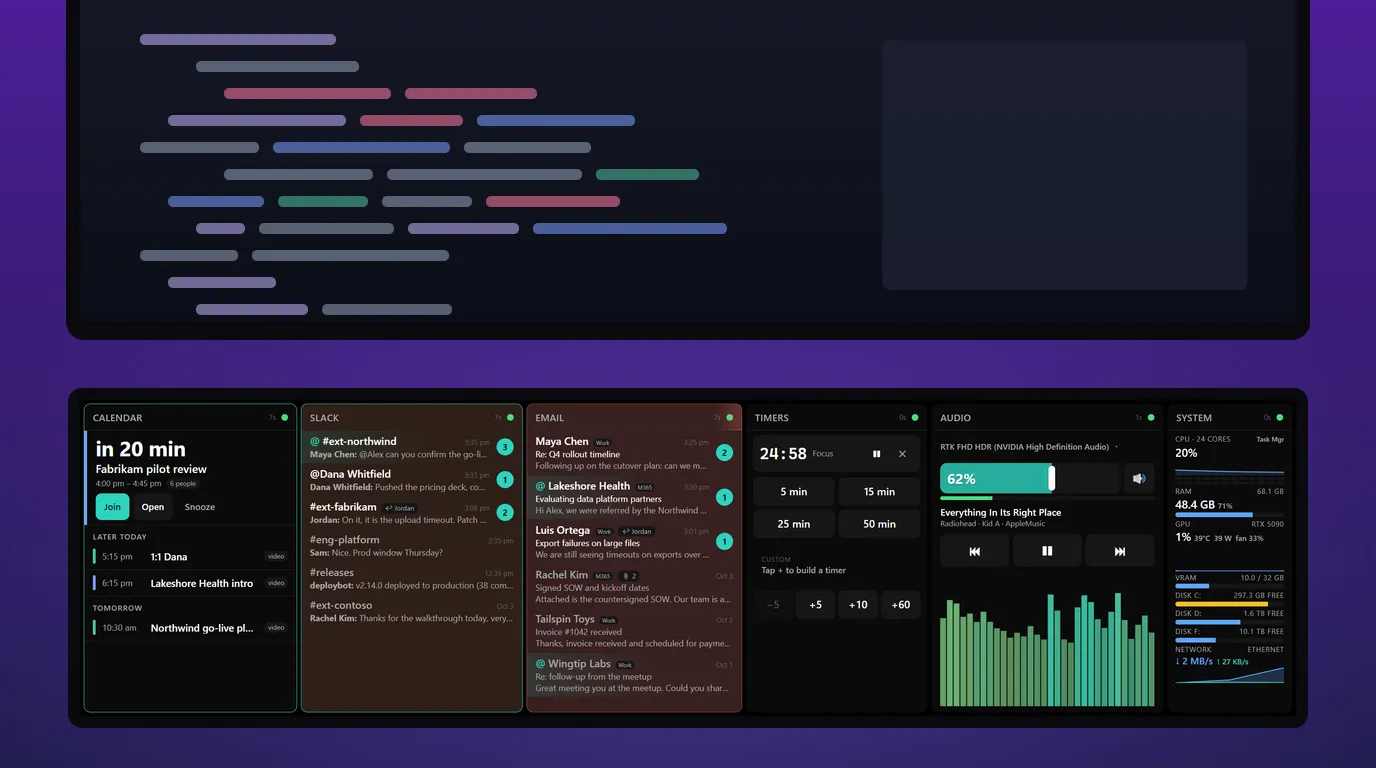Click the track progress bar under volume
The width and height of the screenshot is (1376, 768).
(1047, 498)
